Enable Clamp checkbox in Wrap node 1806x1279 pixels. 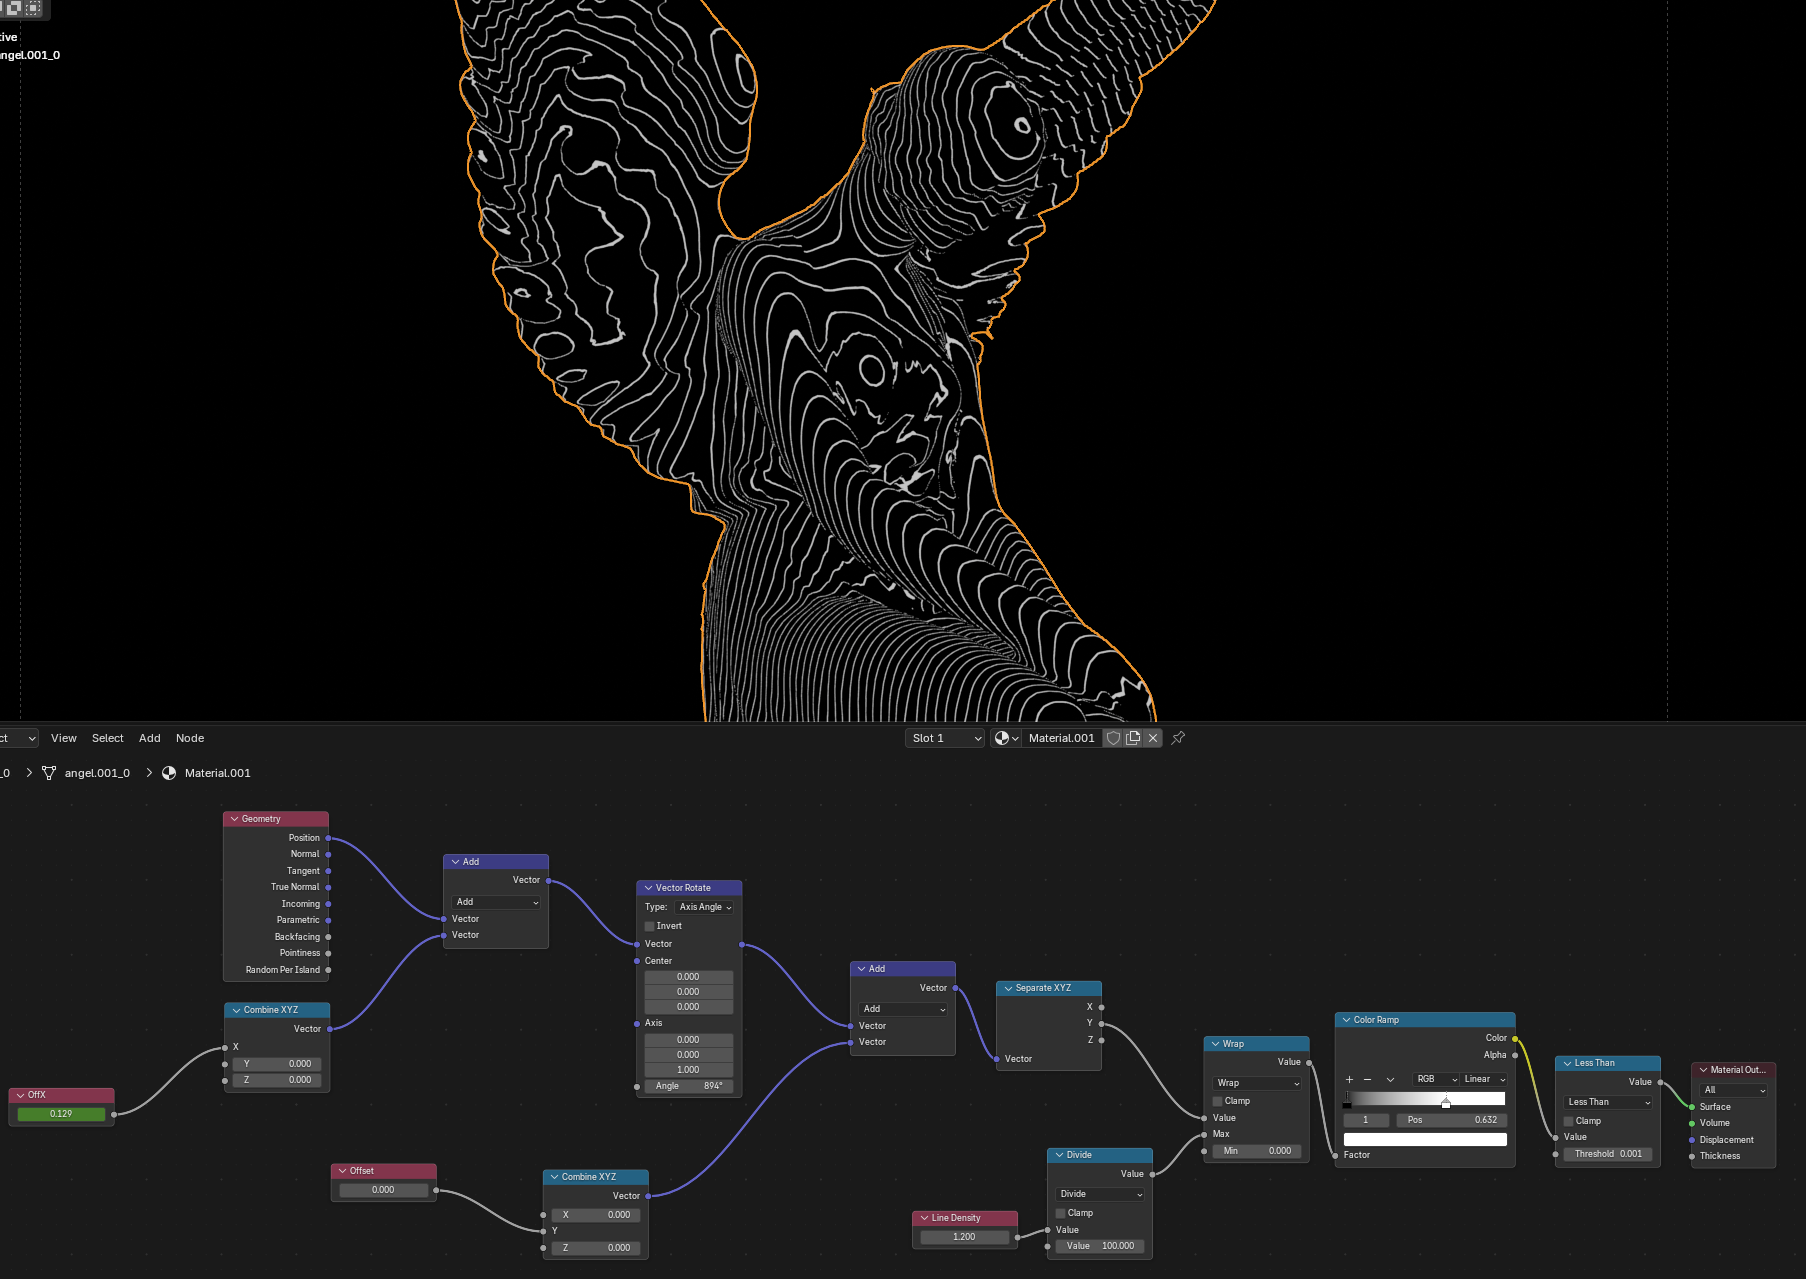[1218, 1101]
